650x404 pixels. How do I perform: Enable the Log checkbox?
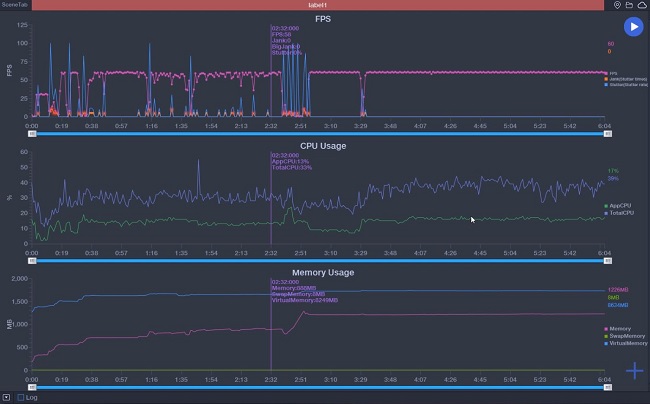21,397
